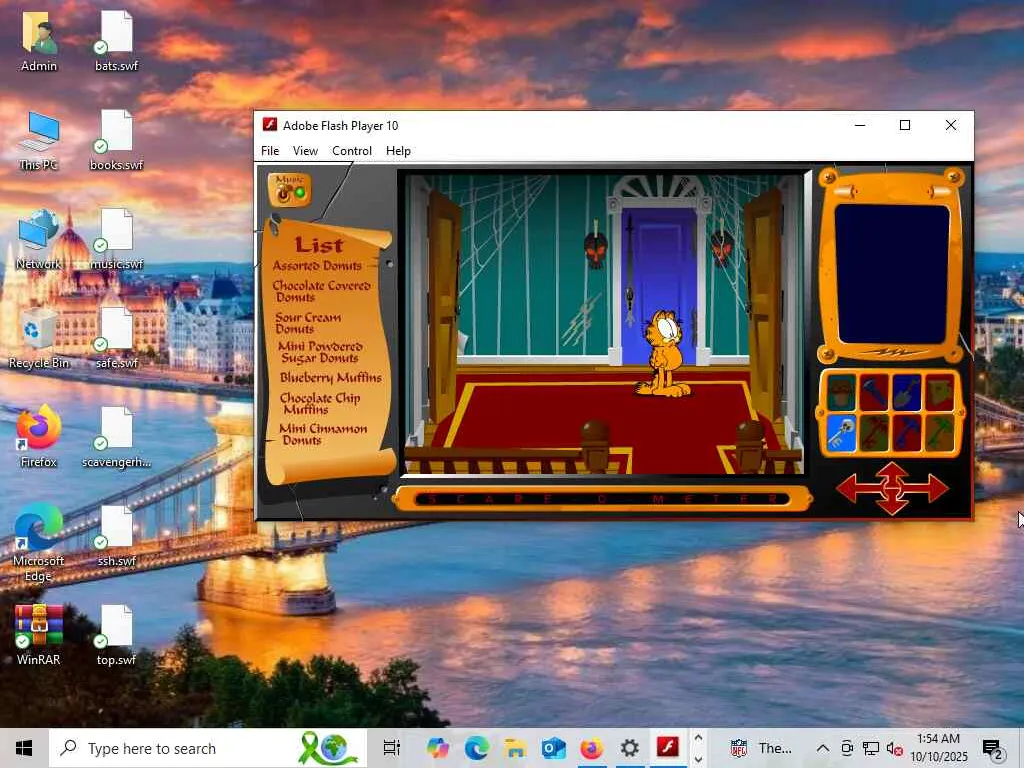
Task: Select the brown key on the green slot
Action: (873, 433)
